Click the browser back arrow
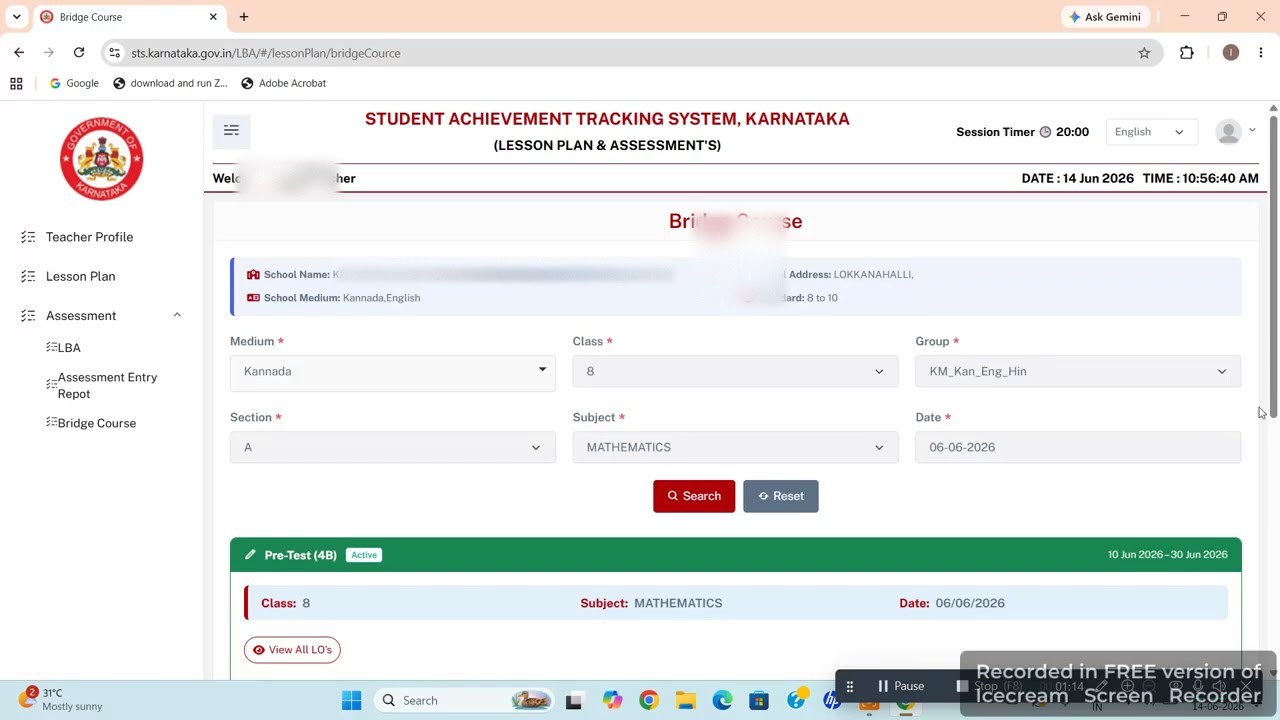 click(19, 53)
